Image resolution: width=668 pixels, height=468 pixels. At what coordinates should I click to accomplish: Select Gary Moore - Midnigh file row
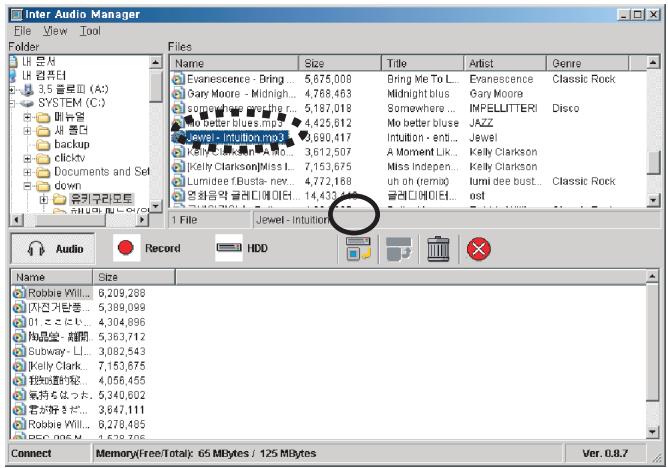click(x=408, y=94)
